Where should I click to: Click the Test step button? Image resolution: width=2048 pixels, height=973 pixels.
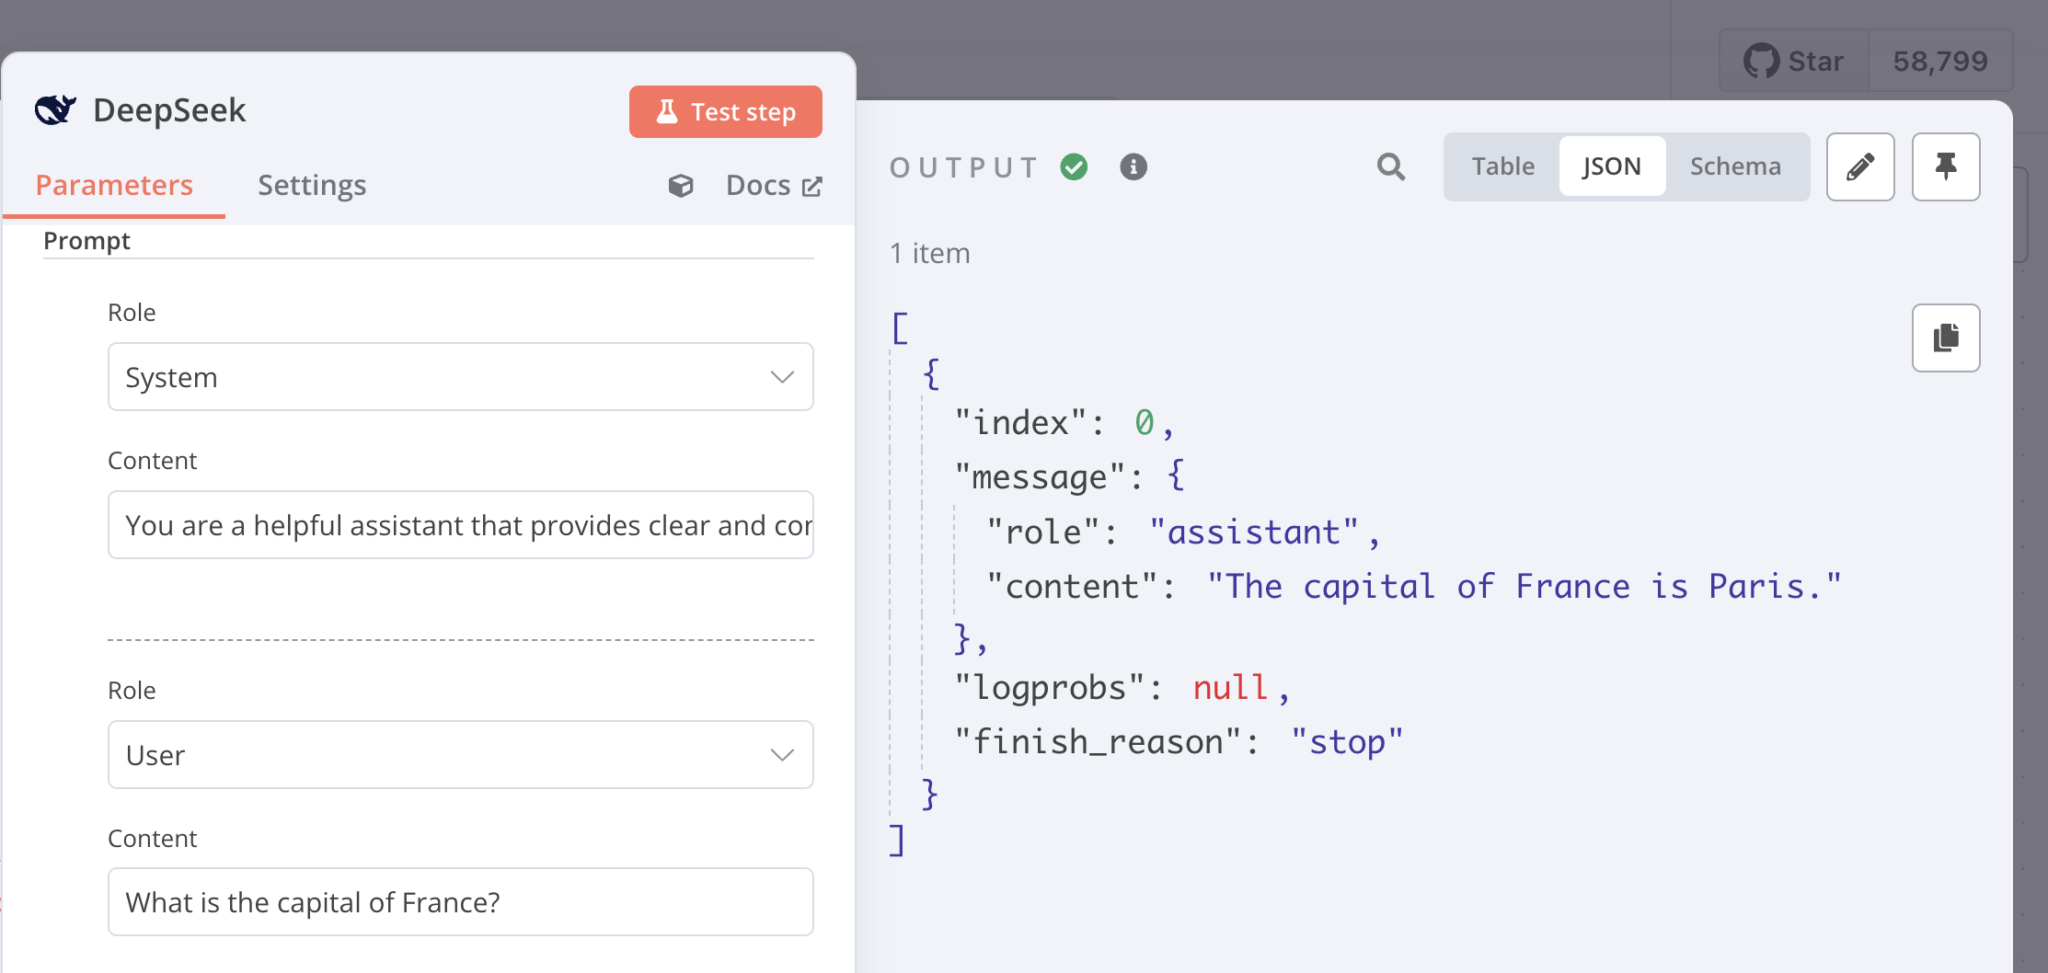(x=725, y=112)
